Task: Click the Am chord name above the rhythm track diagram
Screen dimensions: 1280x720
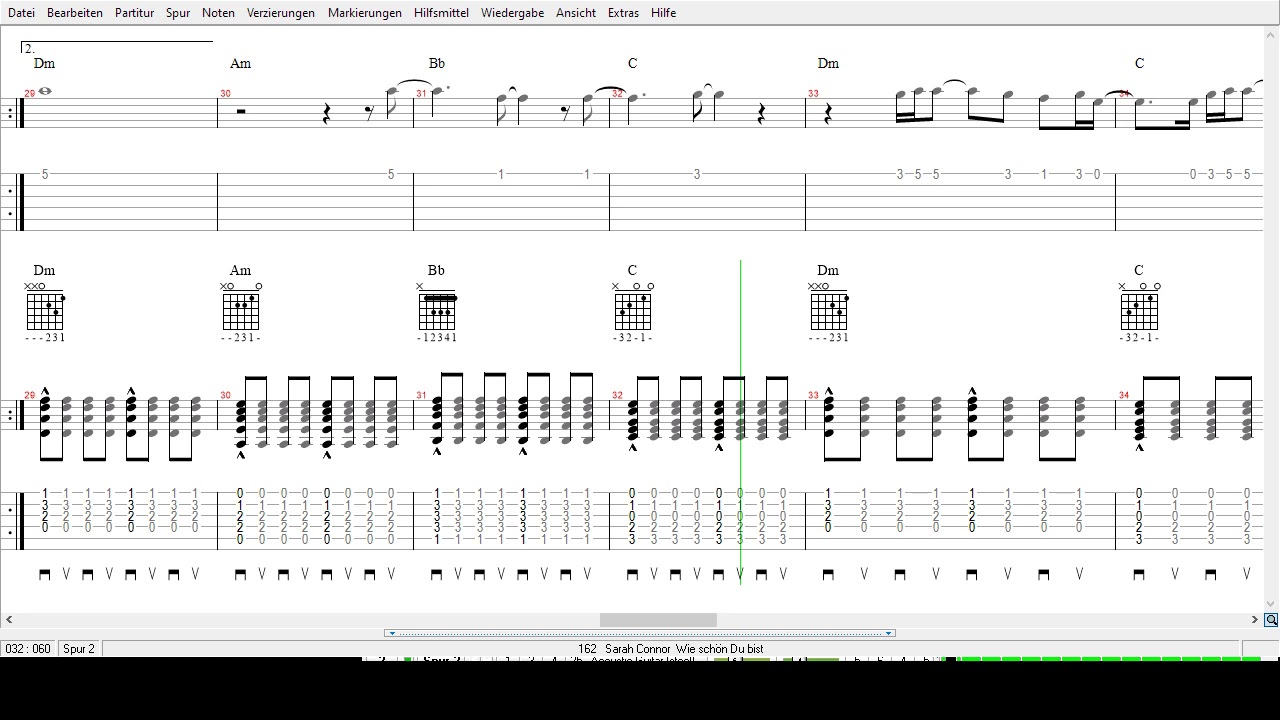Action: coord(241,270)
